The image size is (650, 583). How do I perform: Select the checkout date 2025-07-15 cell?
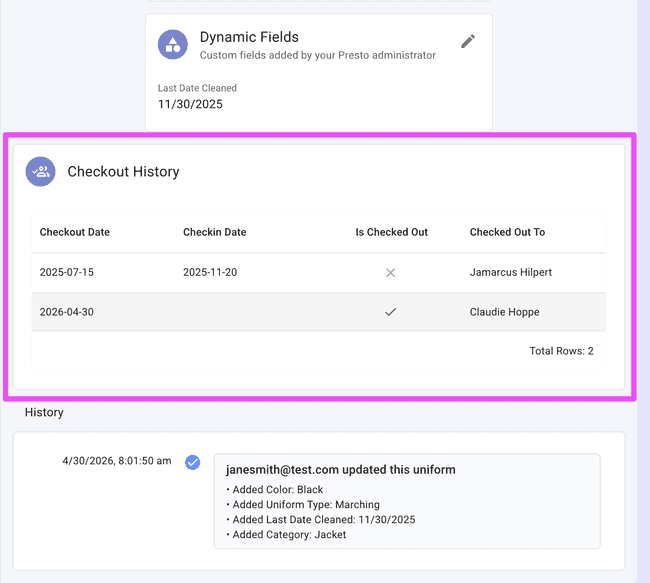tap(67, 272)
